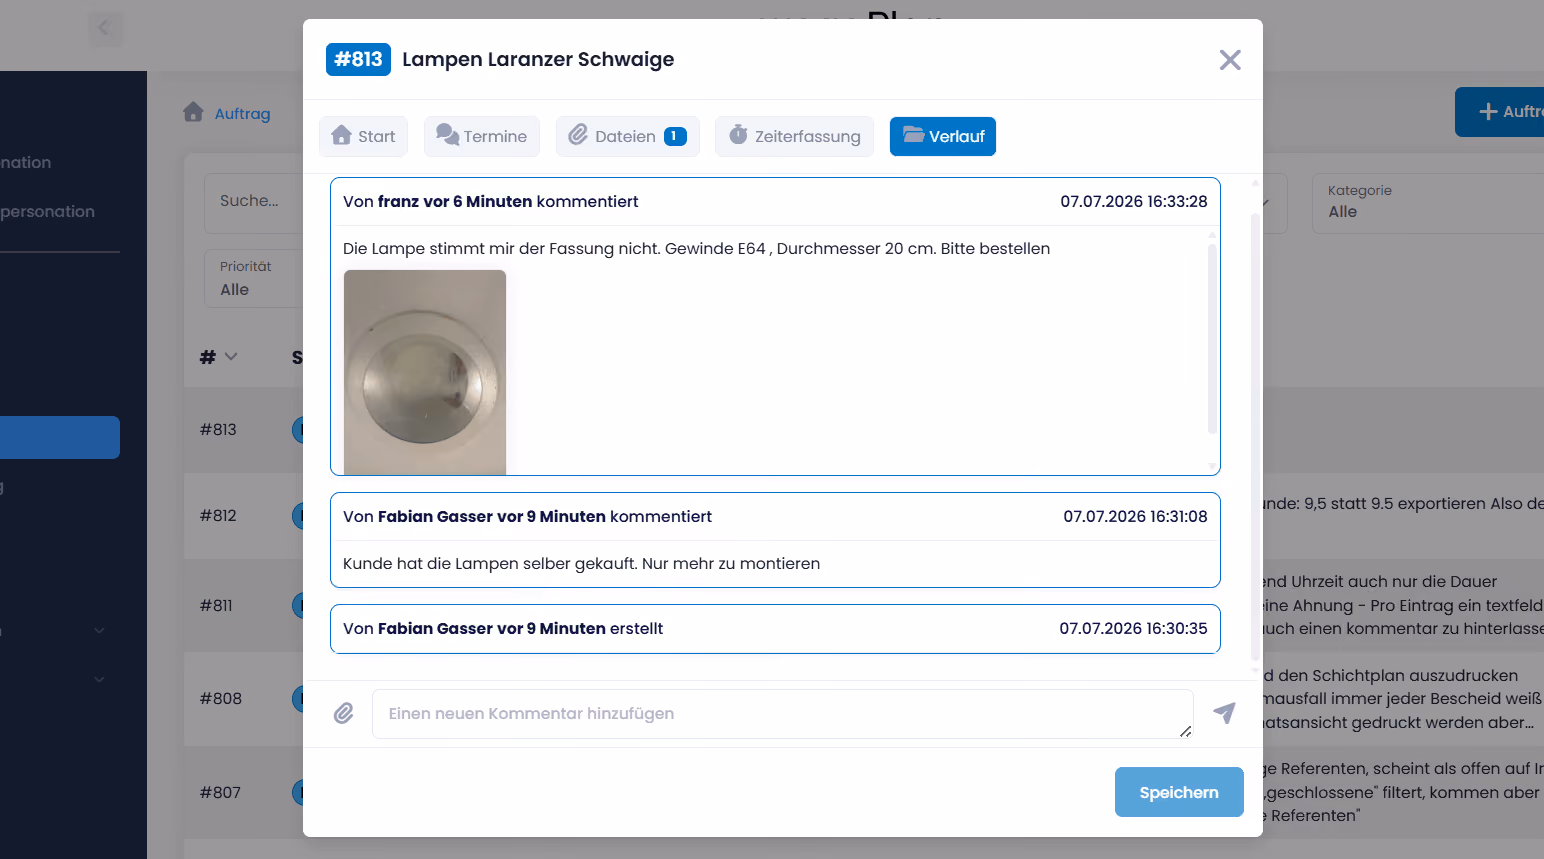The height and width of the screenshot is (859, 1544).
Task: Switch to the Termine tab
Action: [x=482, y=136]
